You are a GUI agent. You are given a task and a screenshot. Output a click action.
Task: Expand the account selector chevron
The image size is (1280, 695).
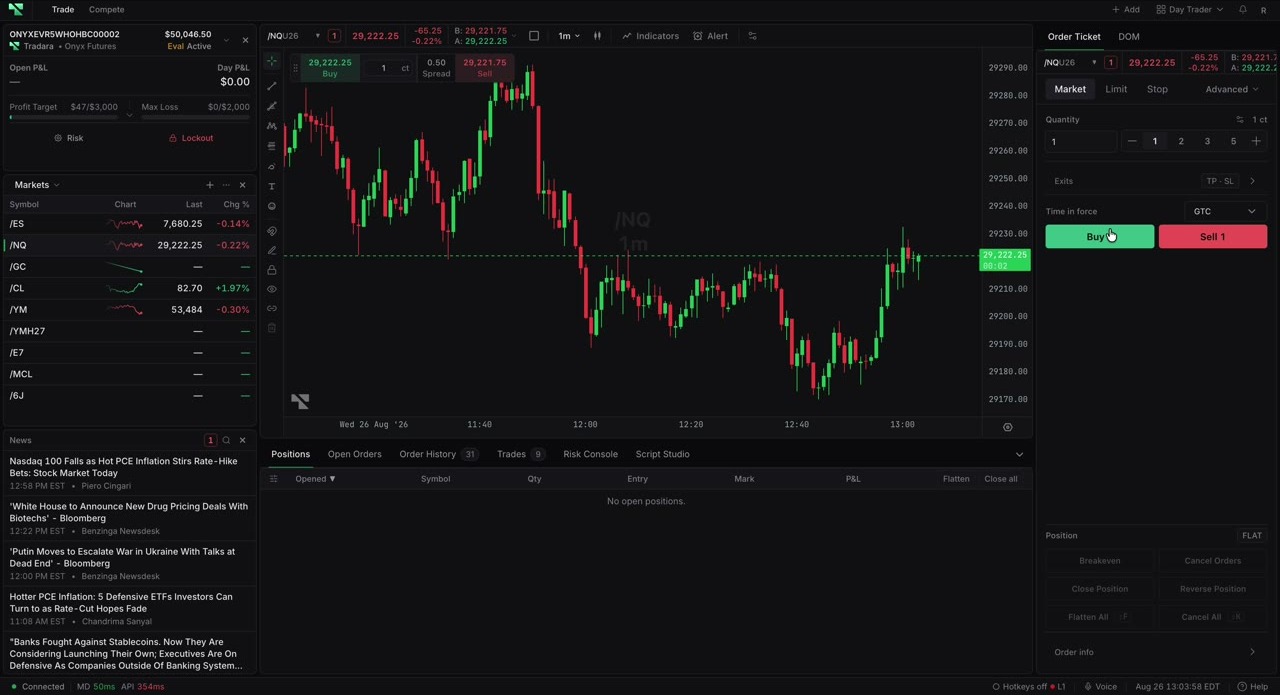[x=226, y=41]
